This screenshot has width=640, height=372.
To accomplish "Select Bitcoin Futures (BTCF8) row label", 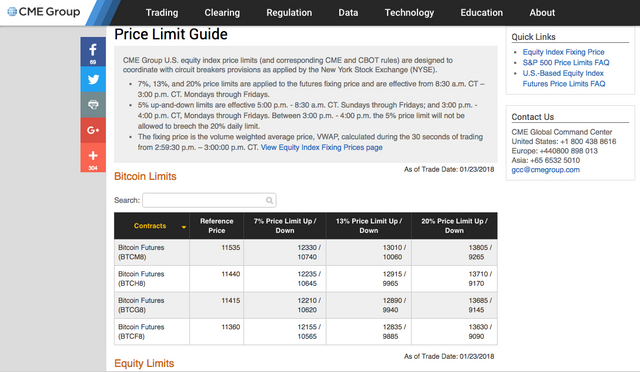I will coord(141,332).
